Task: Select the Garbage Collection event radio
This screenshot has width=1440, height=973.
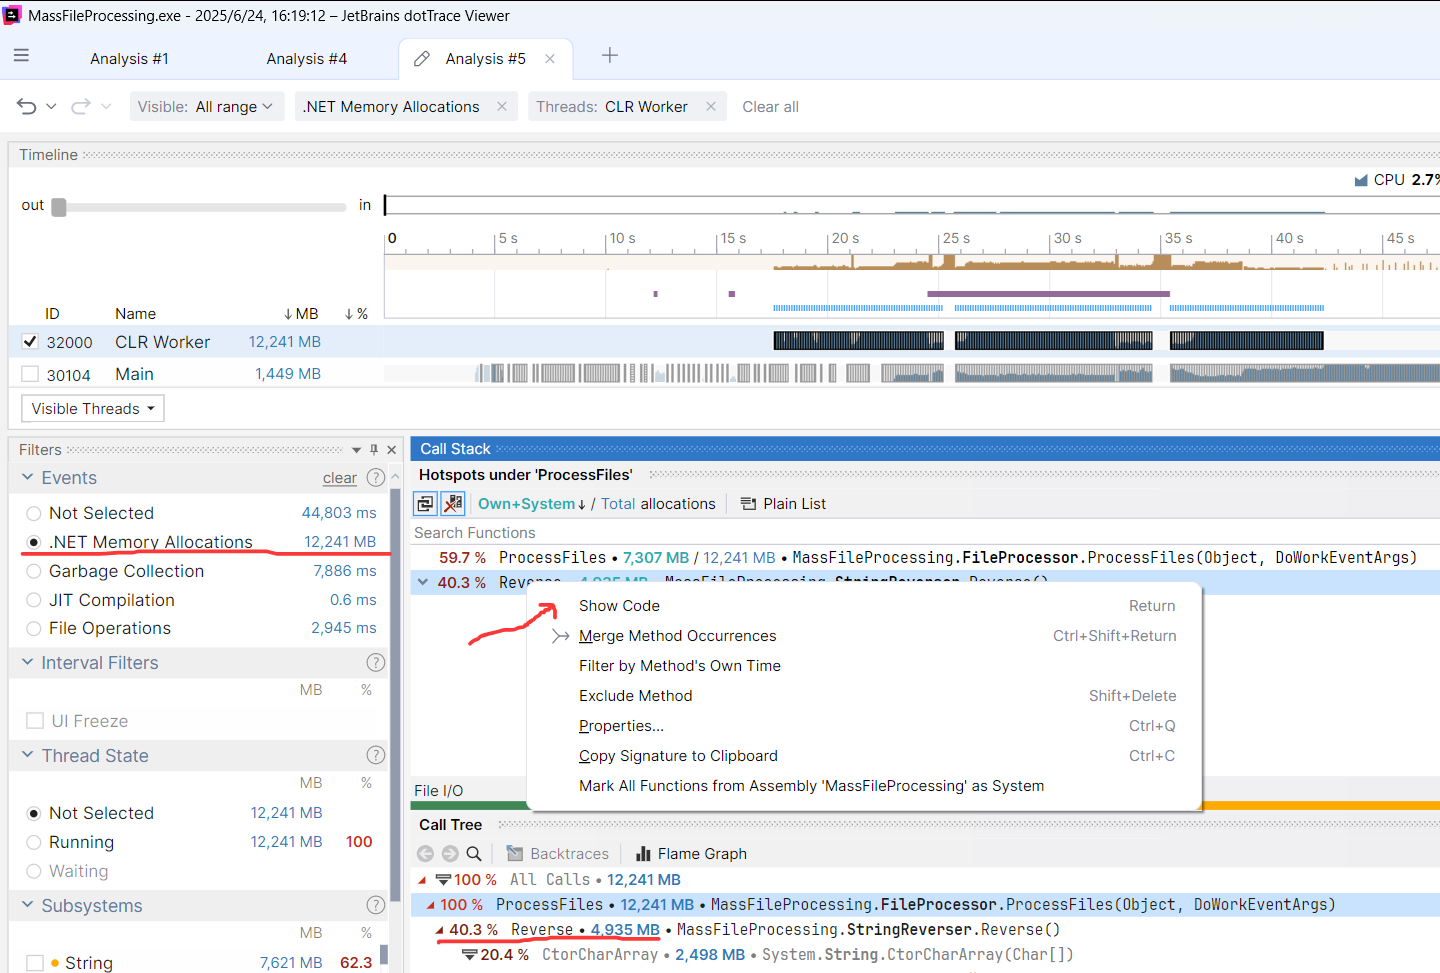Action: click(34, 571)
